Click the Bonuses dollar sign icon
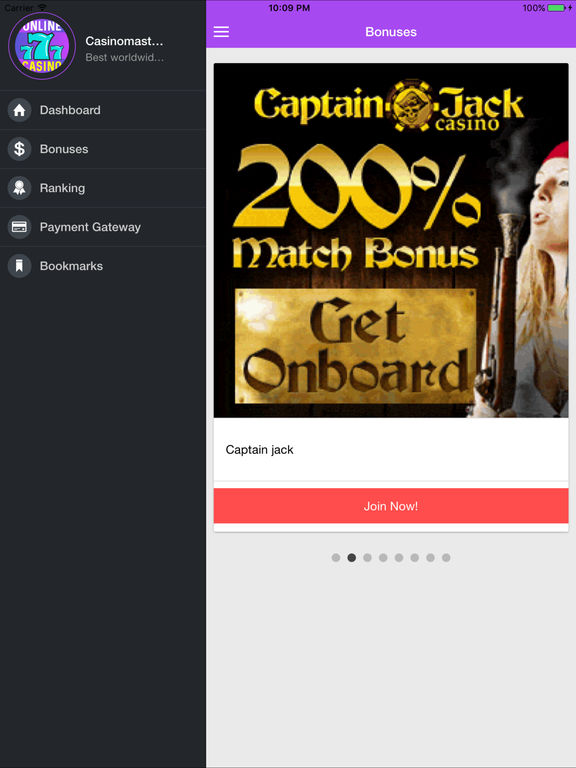This screenshot has width=576, height=768. click(19, 149)
